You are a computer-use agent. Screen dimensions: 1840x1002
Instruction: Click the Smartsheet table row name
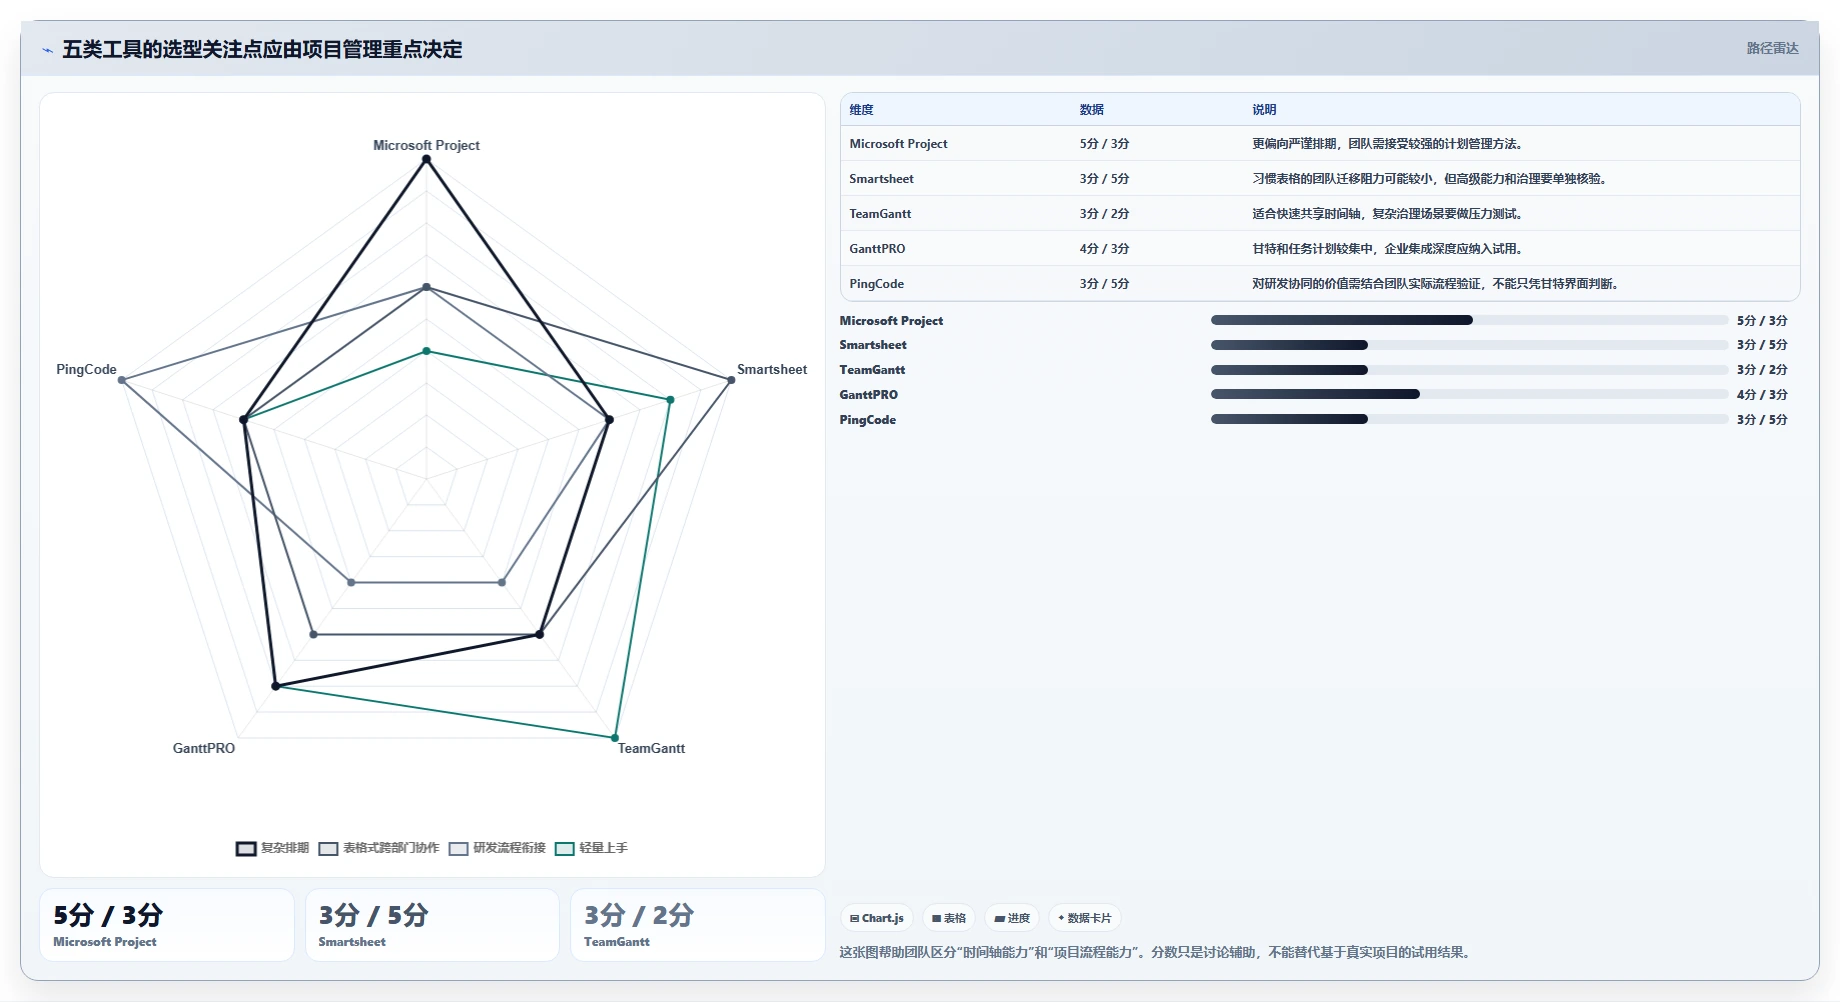pos(881,179)
